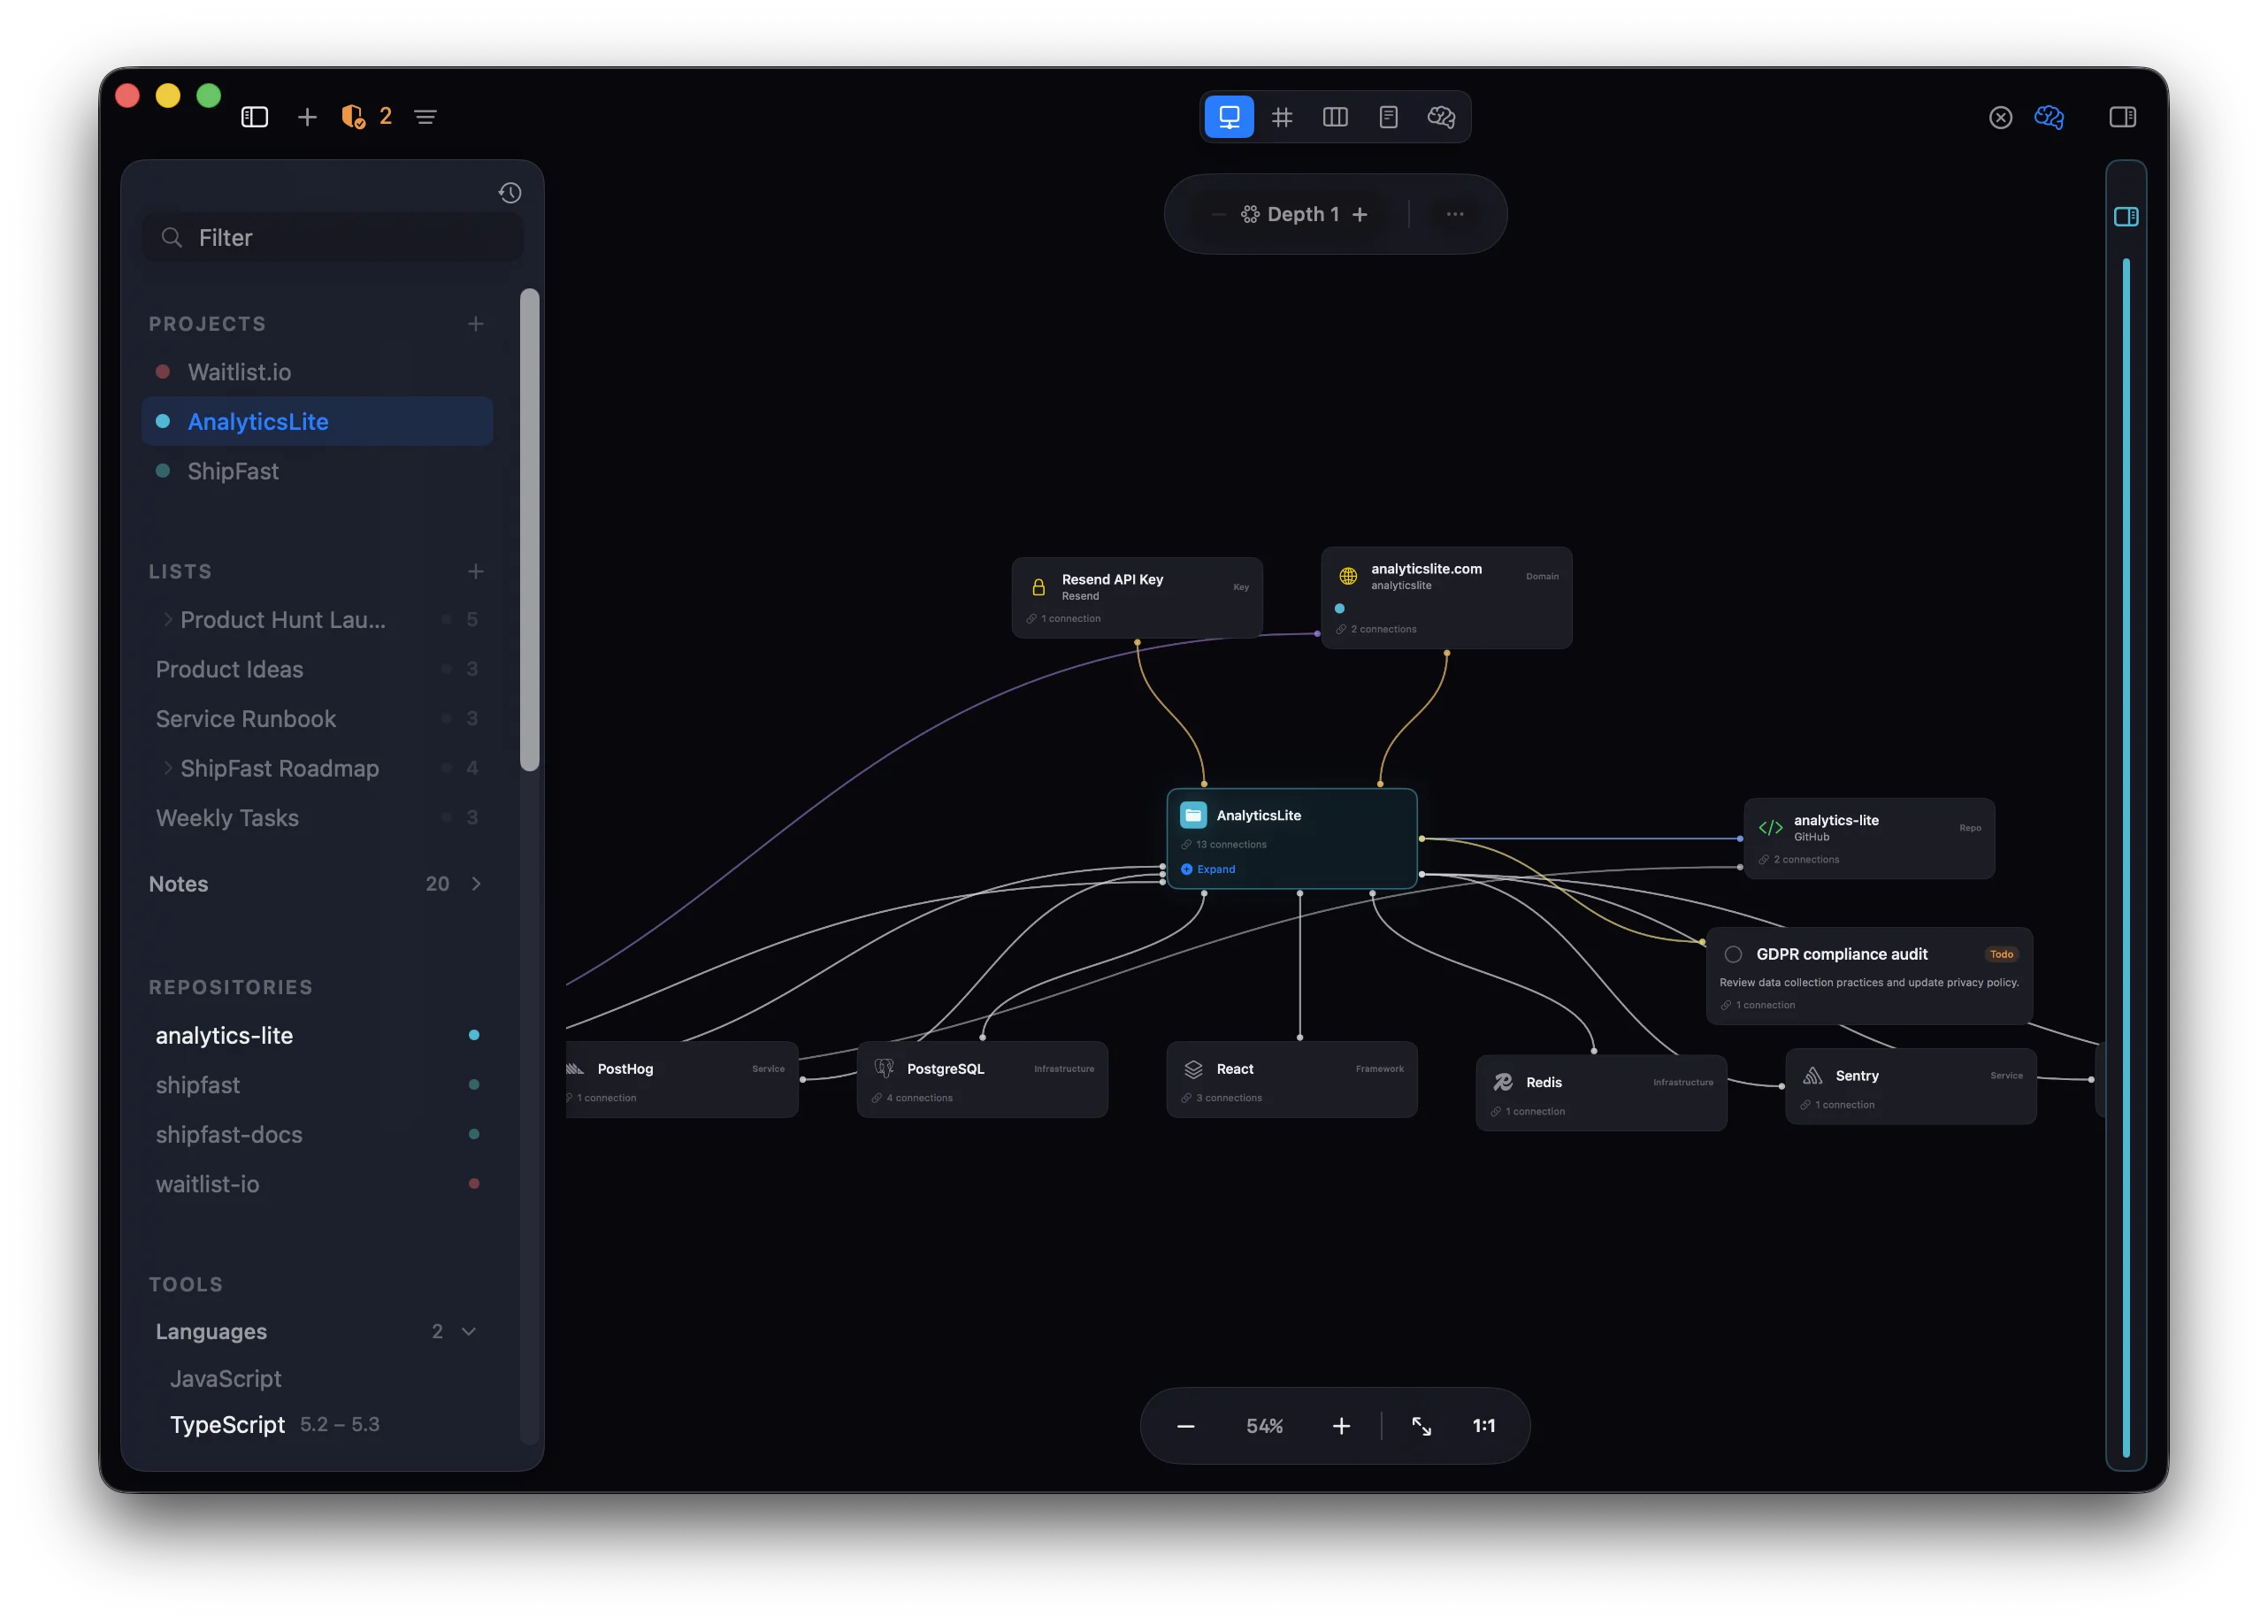This screenshot has height=1624, width=2268.
Task: Open the Service Runbook list
Action: click(x=246, y=719)
